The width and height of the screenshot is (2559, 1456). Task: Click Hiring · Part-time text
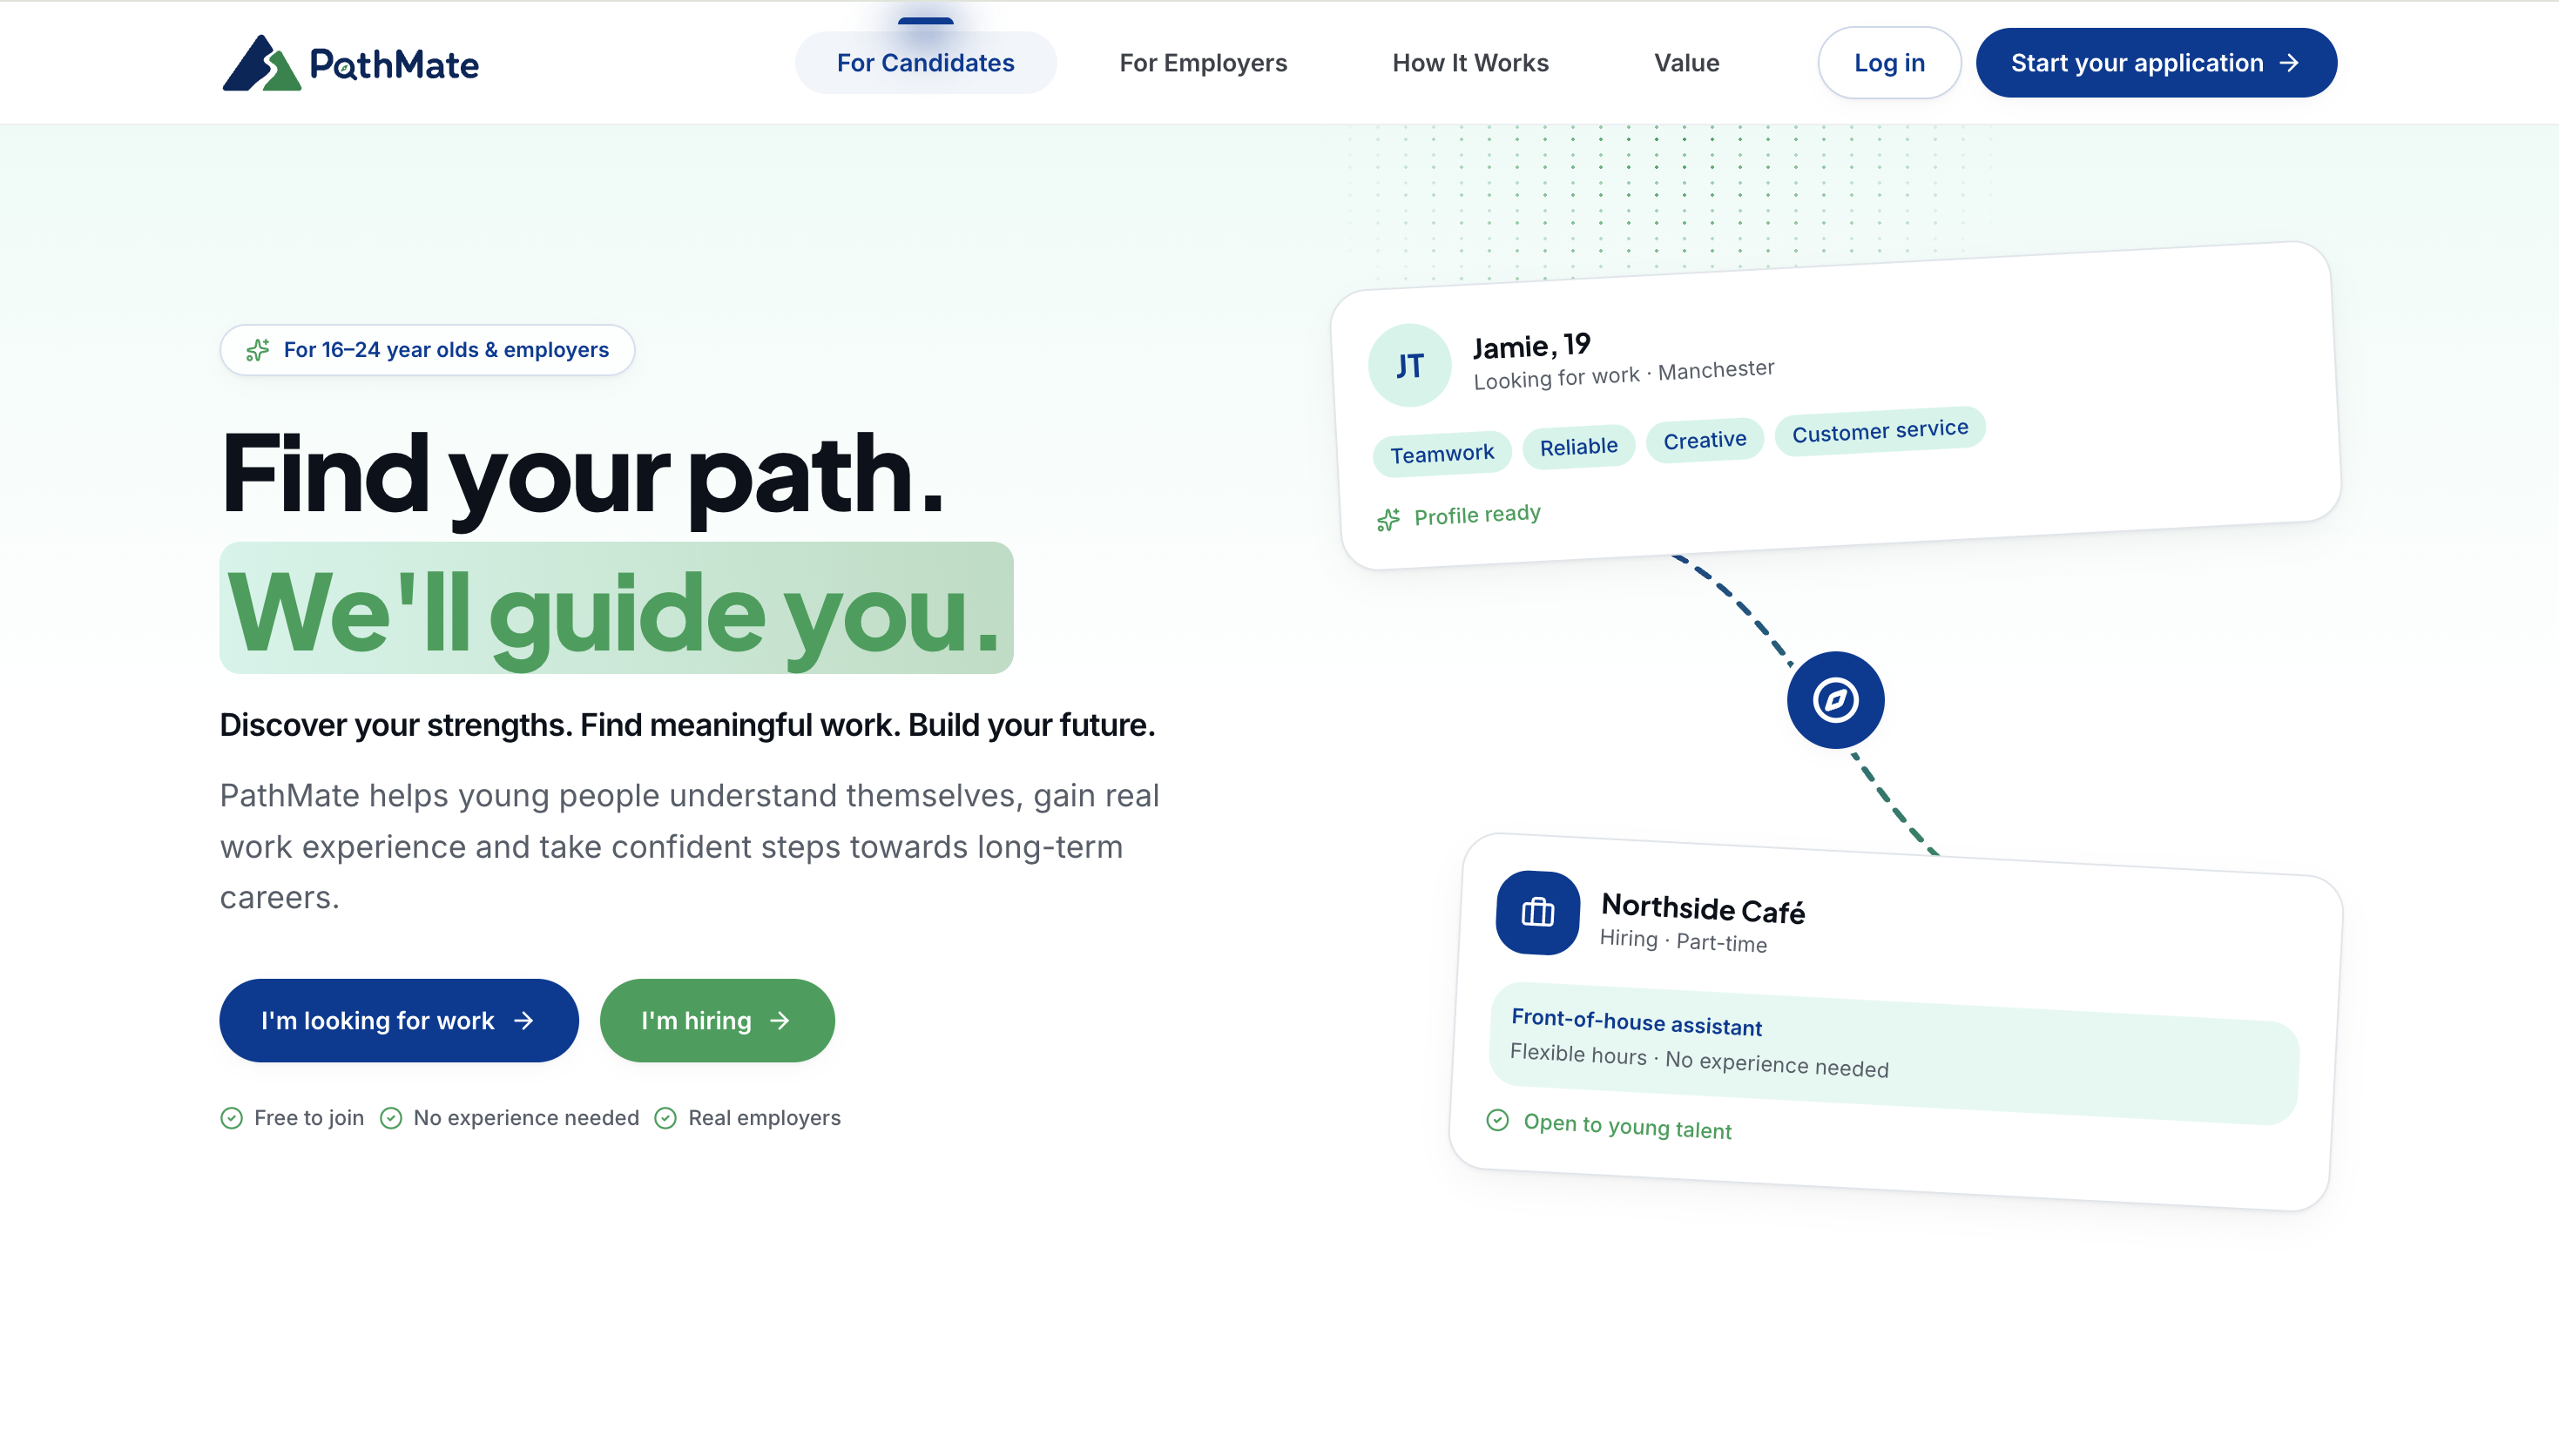(x=1682, y=940)
